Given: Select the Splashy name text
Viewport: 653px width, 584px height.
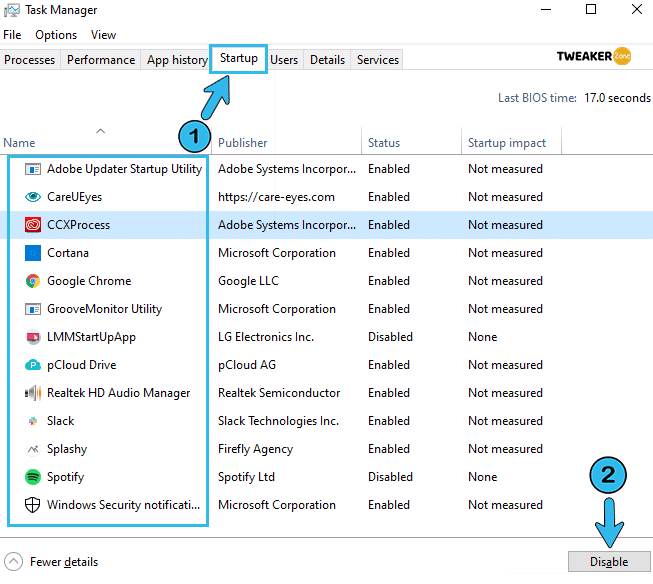Looking at the screenshot, I should coord(67,449).
